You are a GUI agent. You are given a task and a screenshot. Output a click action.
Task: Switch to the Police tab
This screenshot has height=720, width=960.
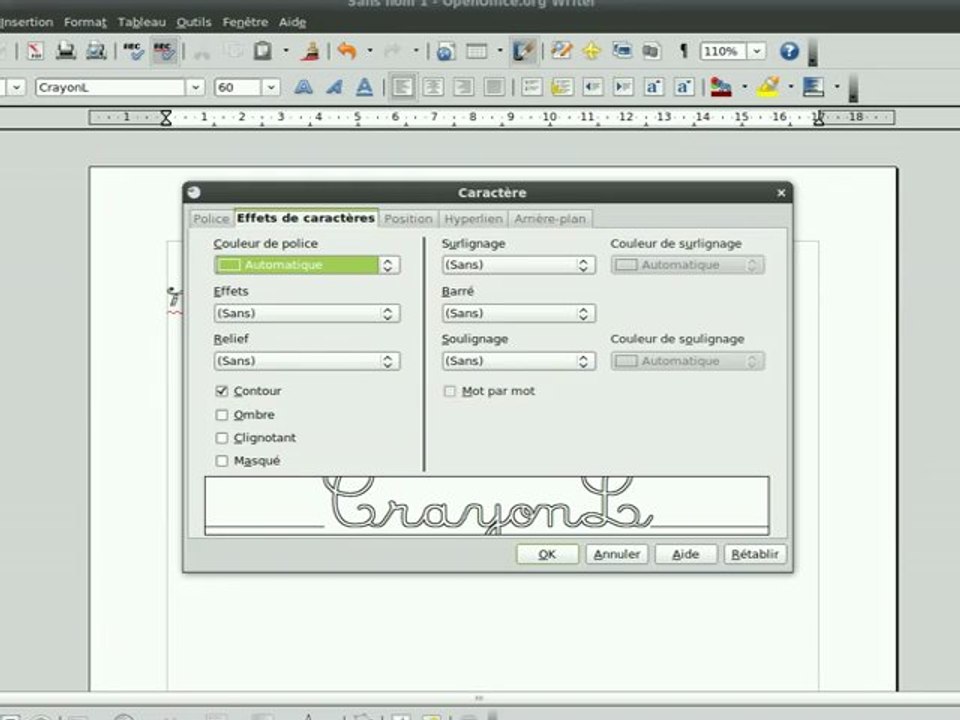[211, 219]
